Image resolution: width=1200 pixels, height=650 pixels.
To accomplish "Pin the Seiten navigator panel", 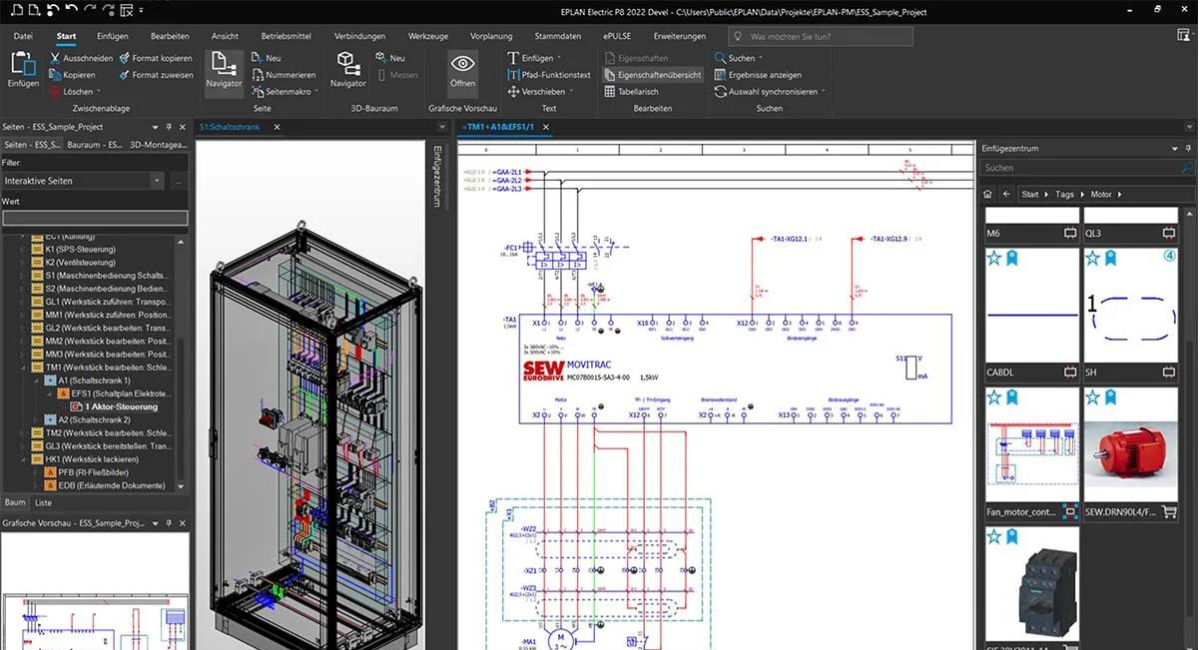I will (x=167, y=127).
